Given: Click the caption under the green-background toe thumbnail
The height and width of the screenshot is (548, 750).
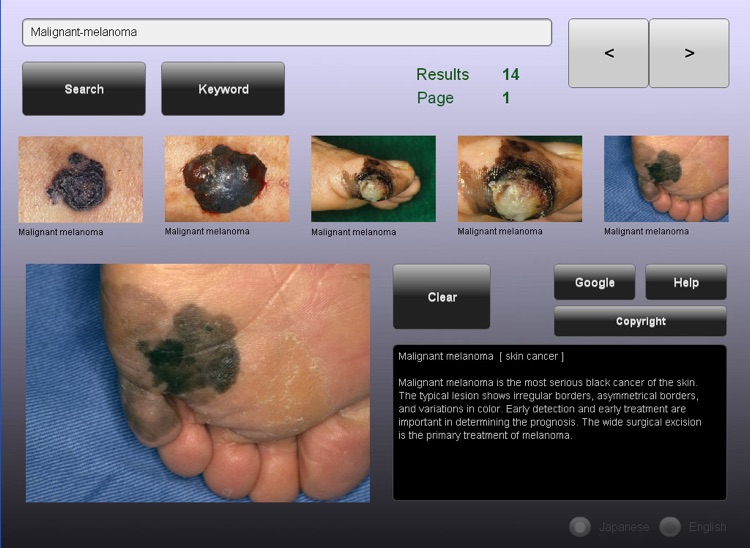Looking at the screenshot, I should (x=353, y=232).
